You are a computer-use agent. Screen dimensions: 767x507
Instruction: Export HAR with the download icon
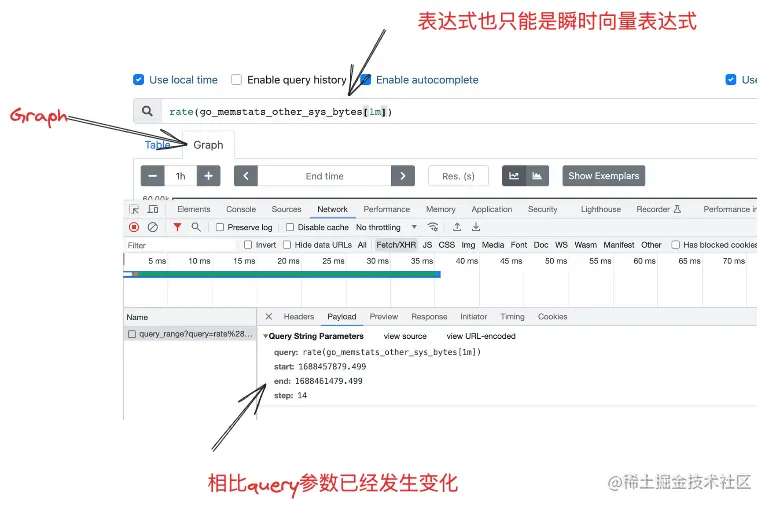tap(476, 227)
